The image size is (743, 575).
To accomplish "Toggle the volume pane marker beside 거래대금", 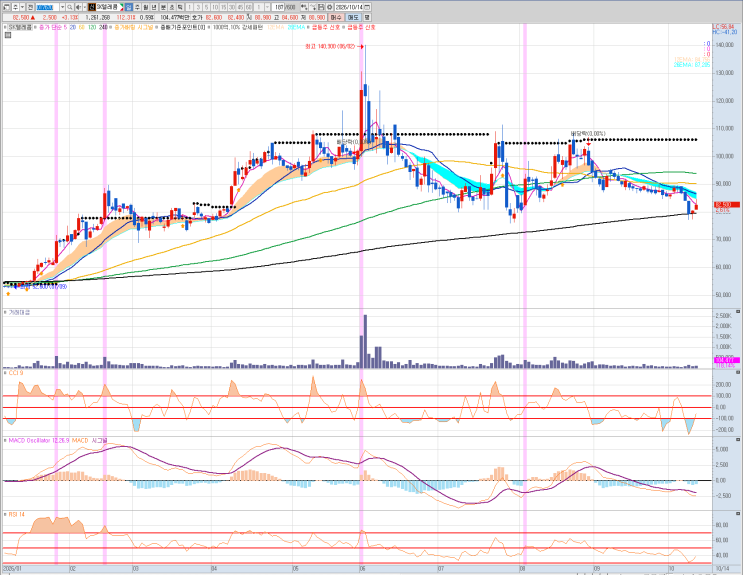I will (x=5, y=312).
